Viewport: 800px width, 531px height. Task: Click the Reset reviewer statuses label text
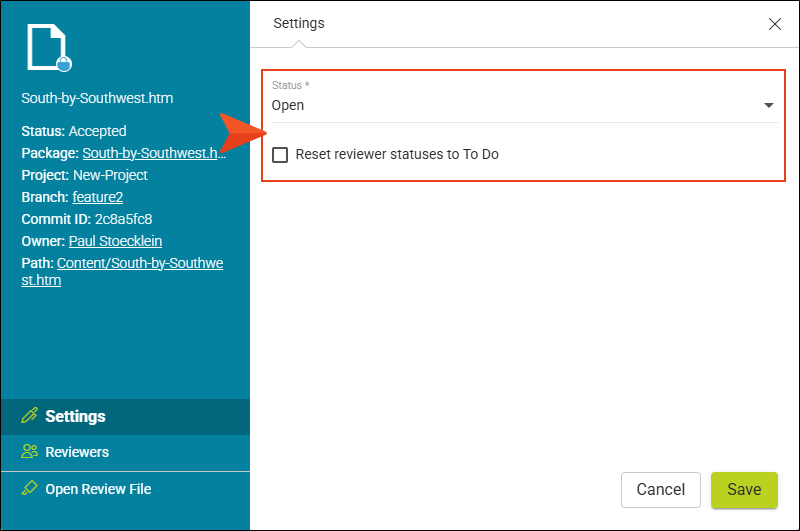tap(397, 154)
